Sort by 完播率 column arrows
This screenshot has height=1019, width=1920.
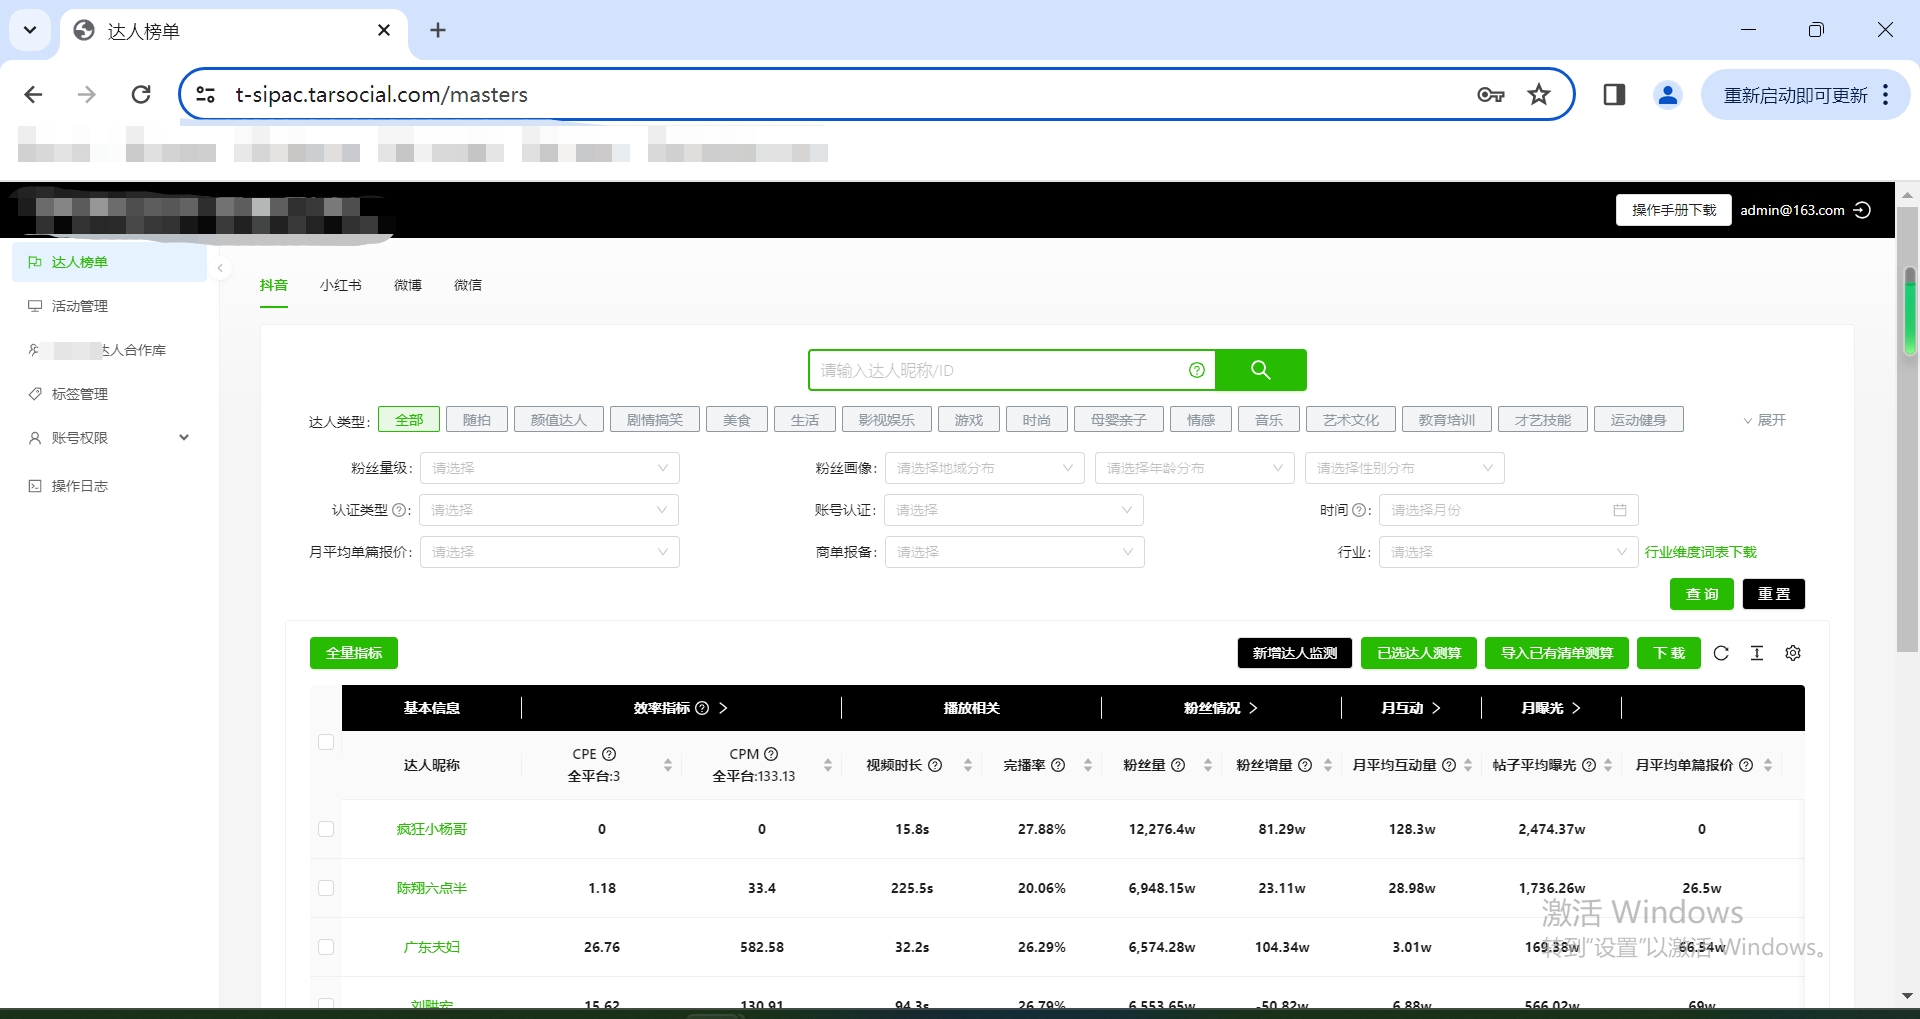[1088, 765]
